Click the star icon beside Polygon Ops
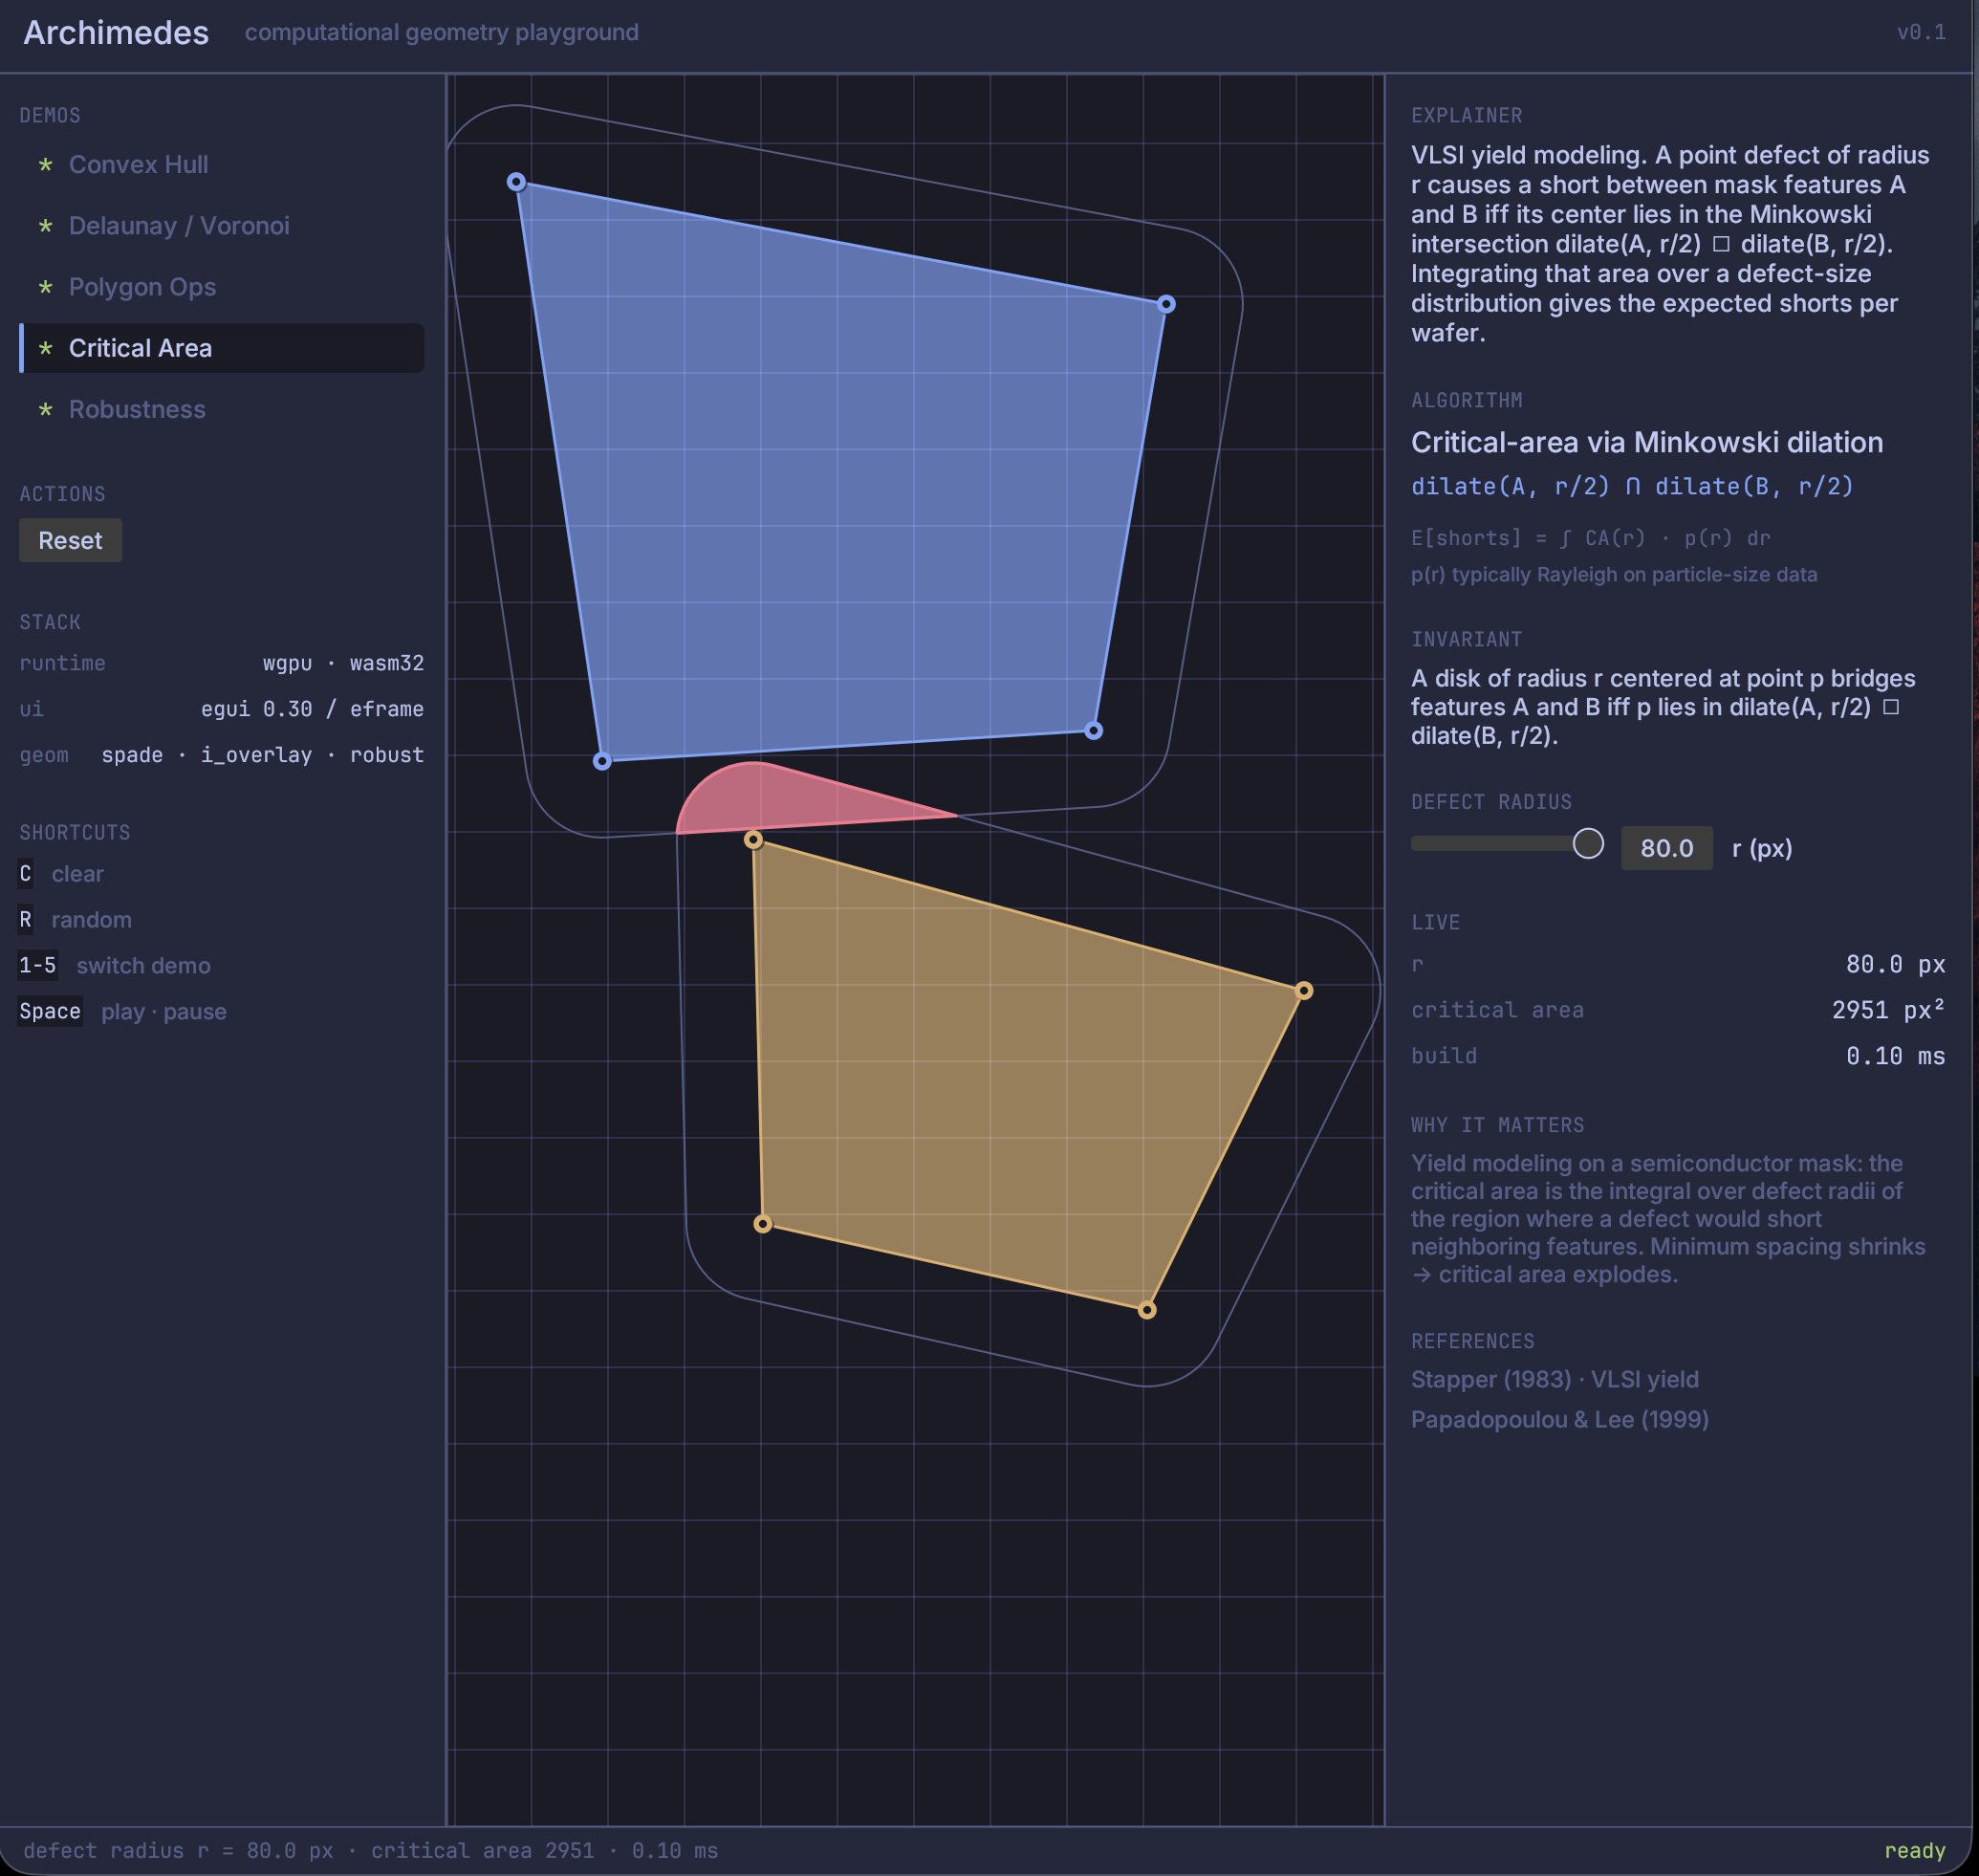This screenshot has height=1876, width=1979. point(45,288)
